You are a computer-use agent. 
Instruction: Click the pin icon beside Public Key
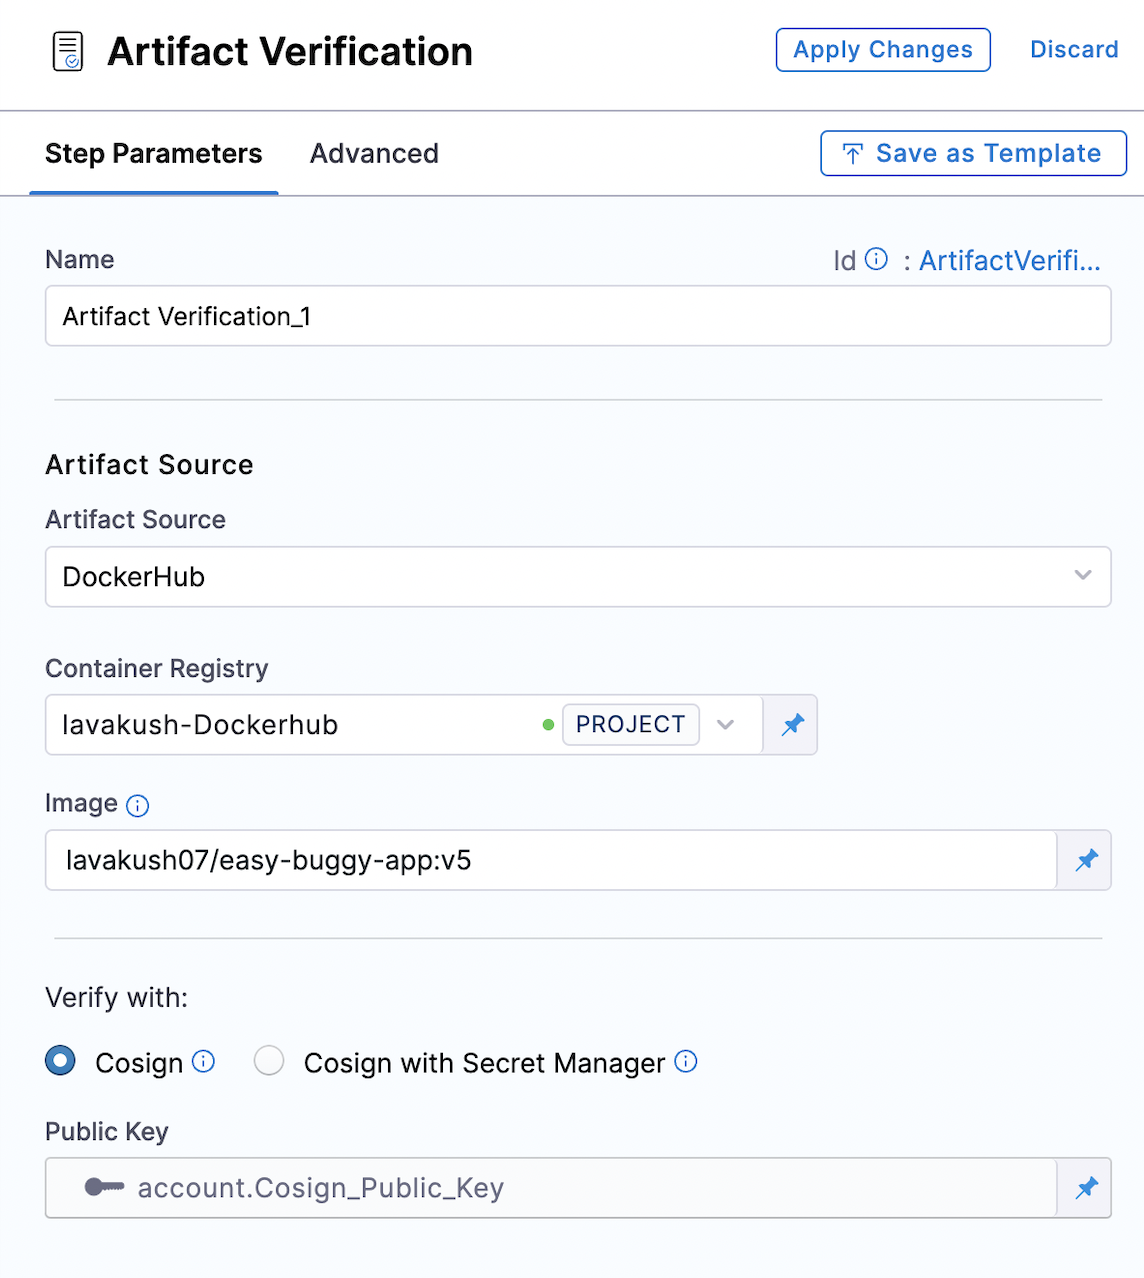1086,1188
